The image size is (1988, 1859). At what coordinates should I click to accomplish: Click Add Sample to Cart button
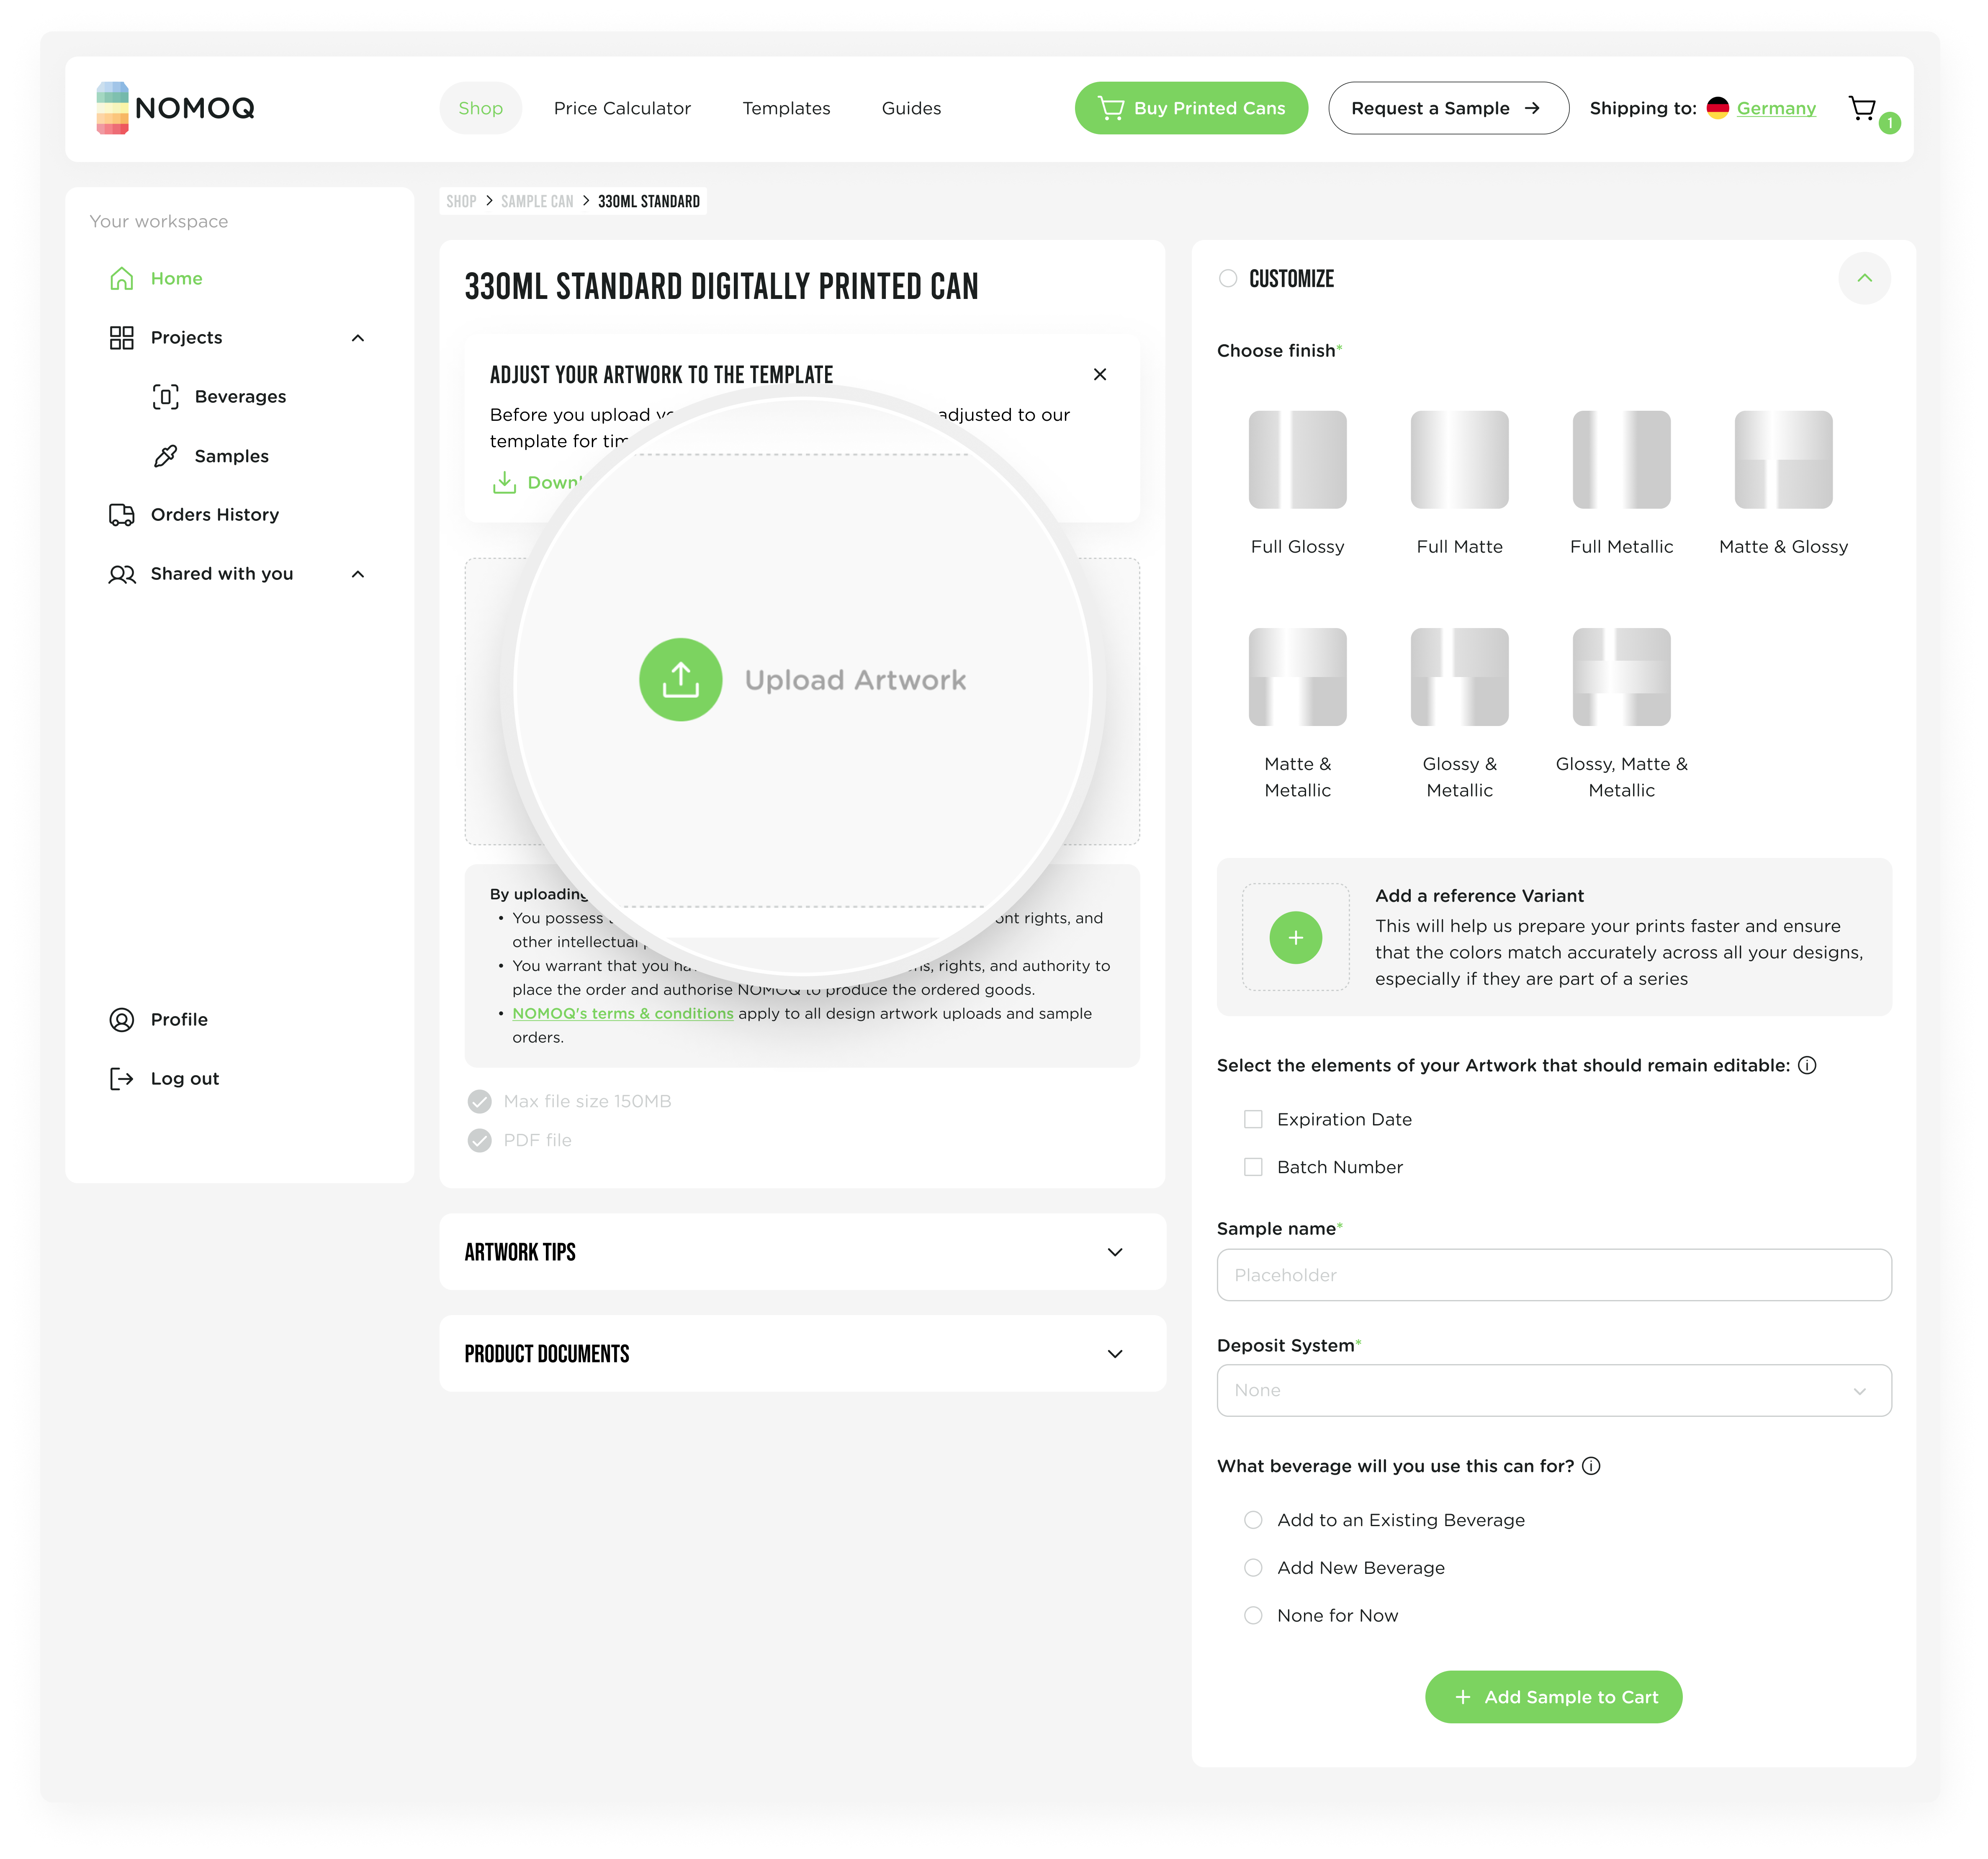[x=1553, y=1697]
